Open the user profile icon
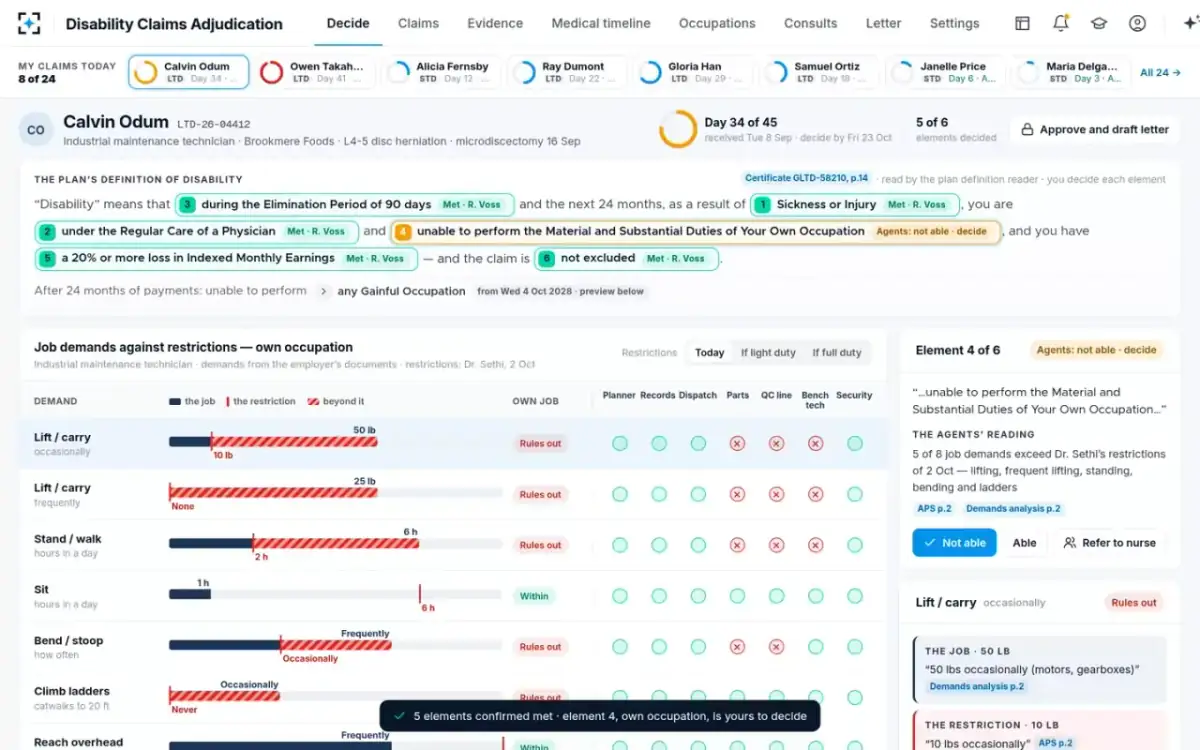Image resolution: width=1200 pixels, height=750 pixels. coord(1137,23)
